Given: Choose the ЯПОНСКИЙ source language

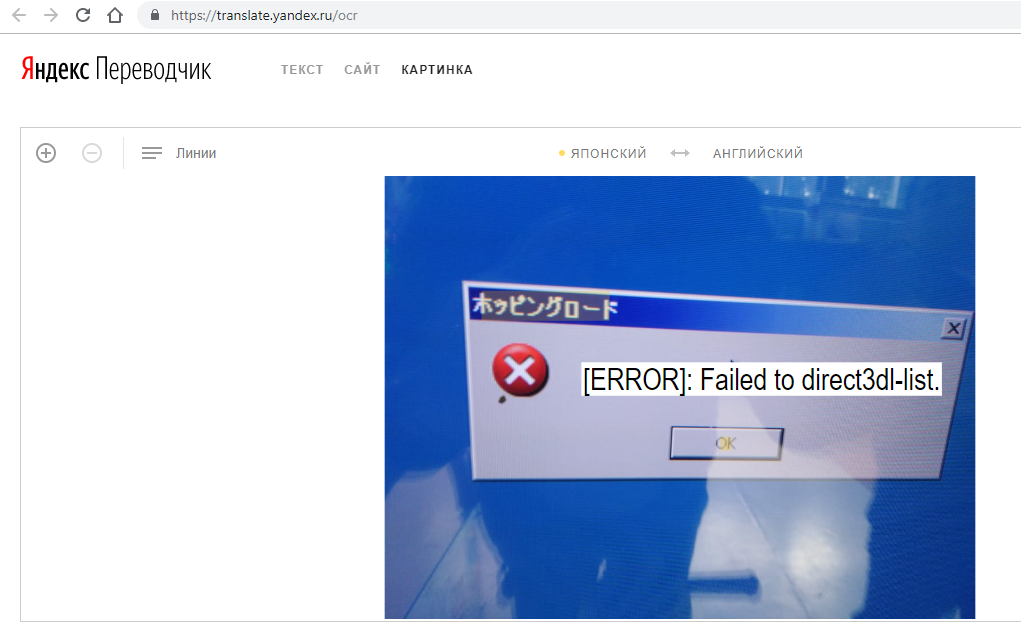Looking at the screenshot, I should click(608, 153).
